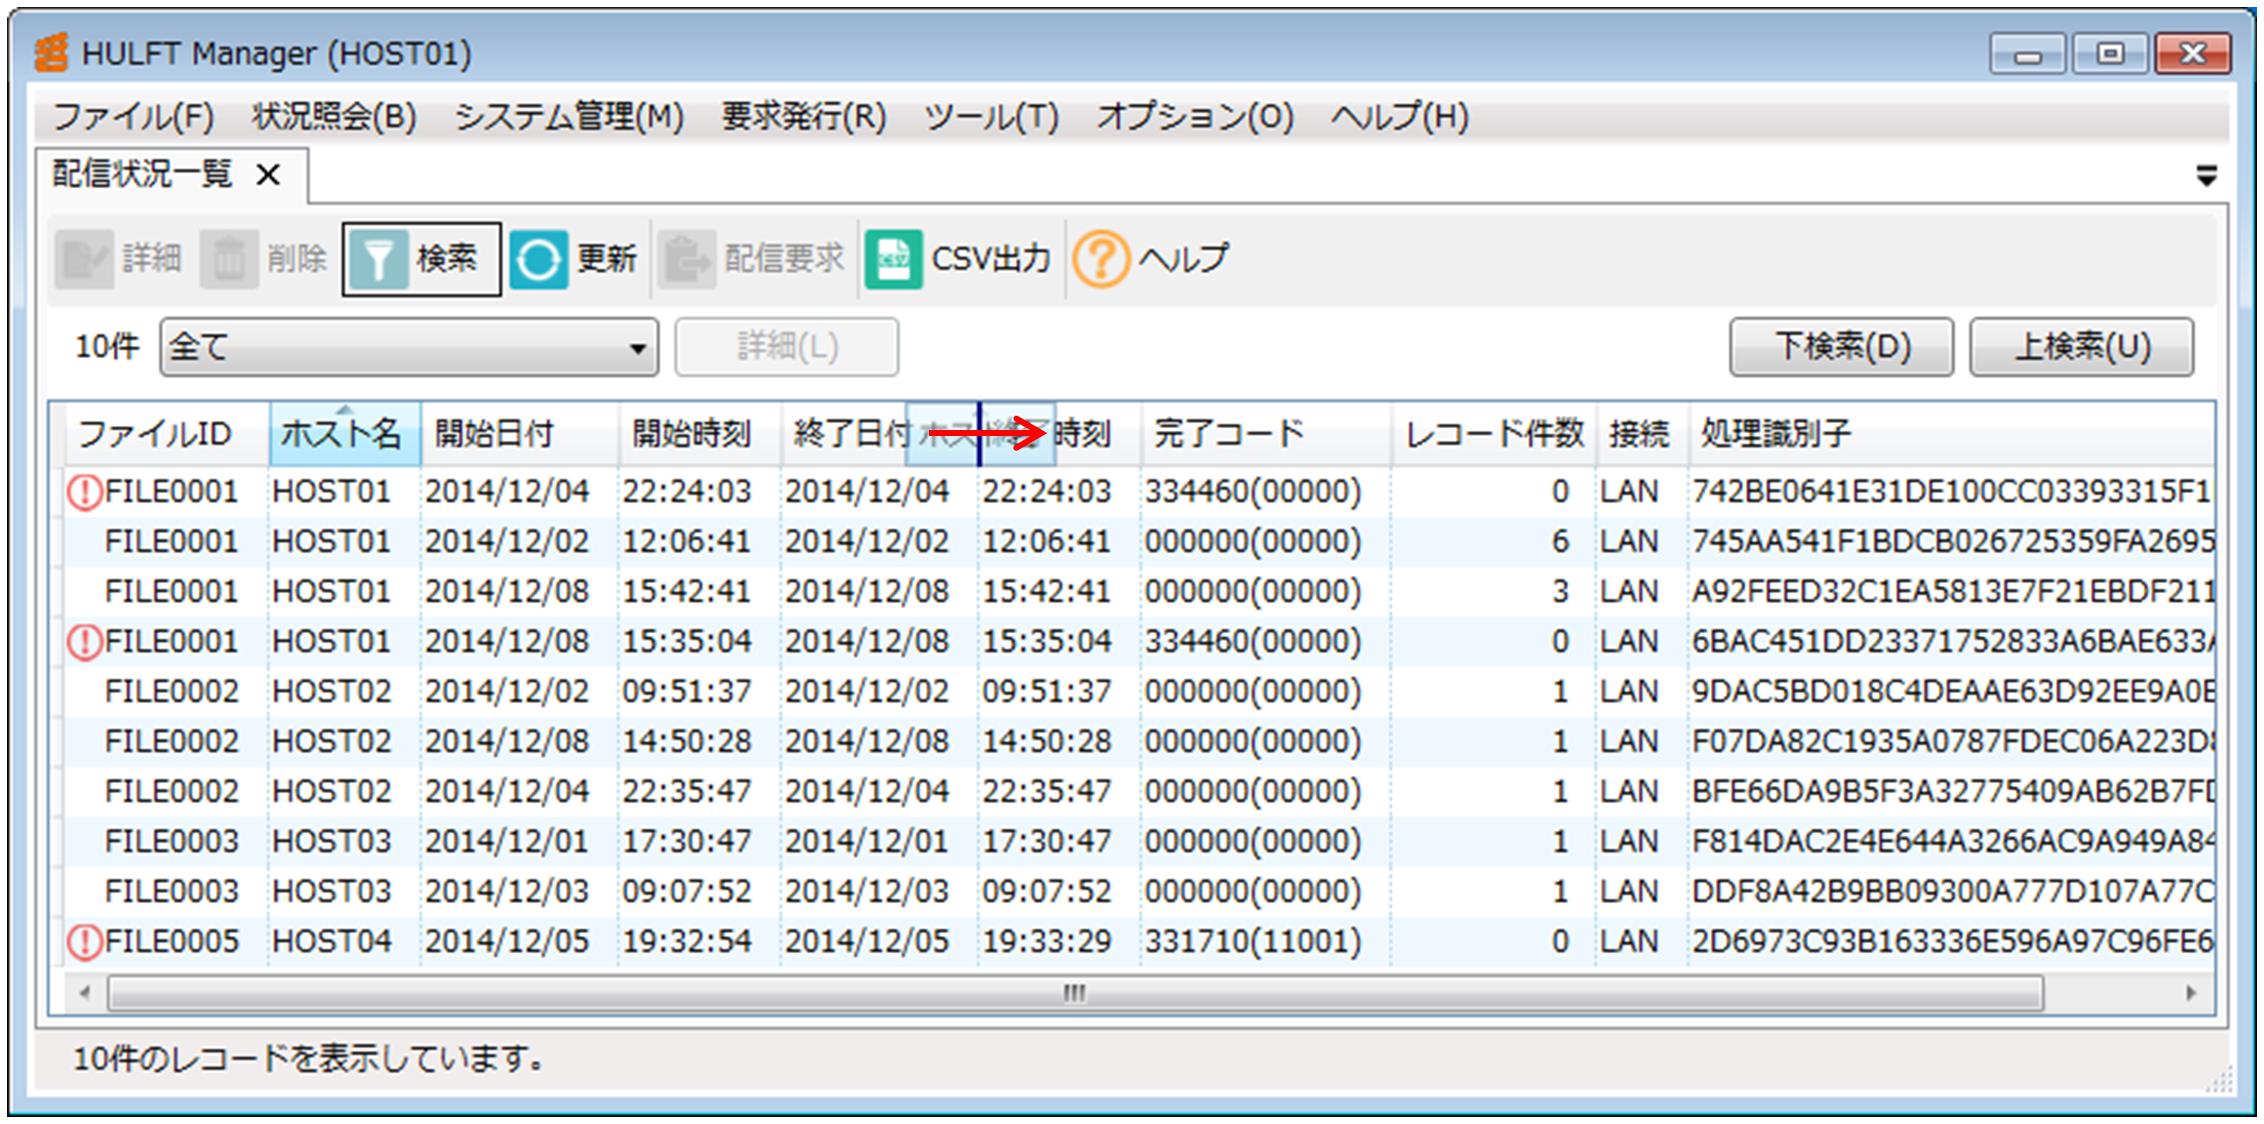
Task: Select FILE0003 row starting 09:07:52
Action: click(1139, 892)
